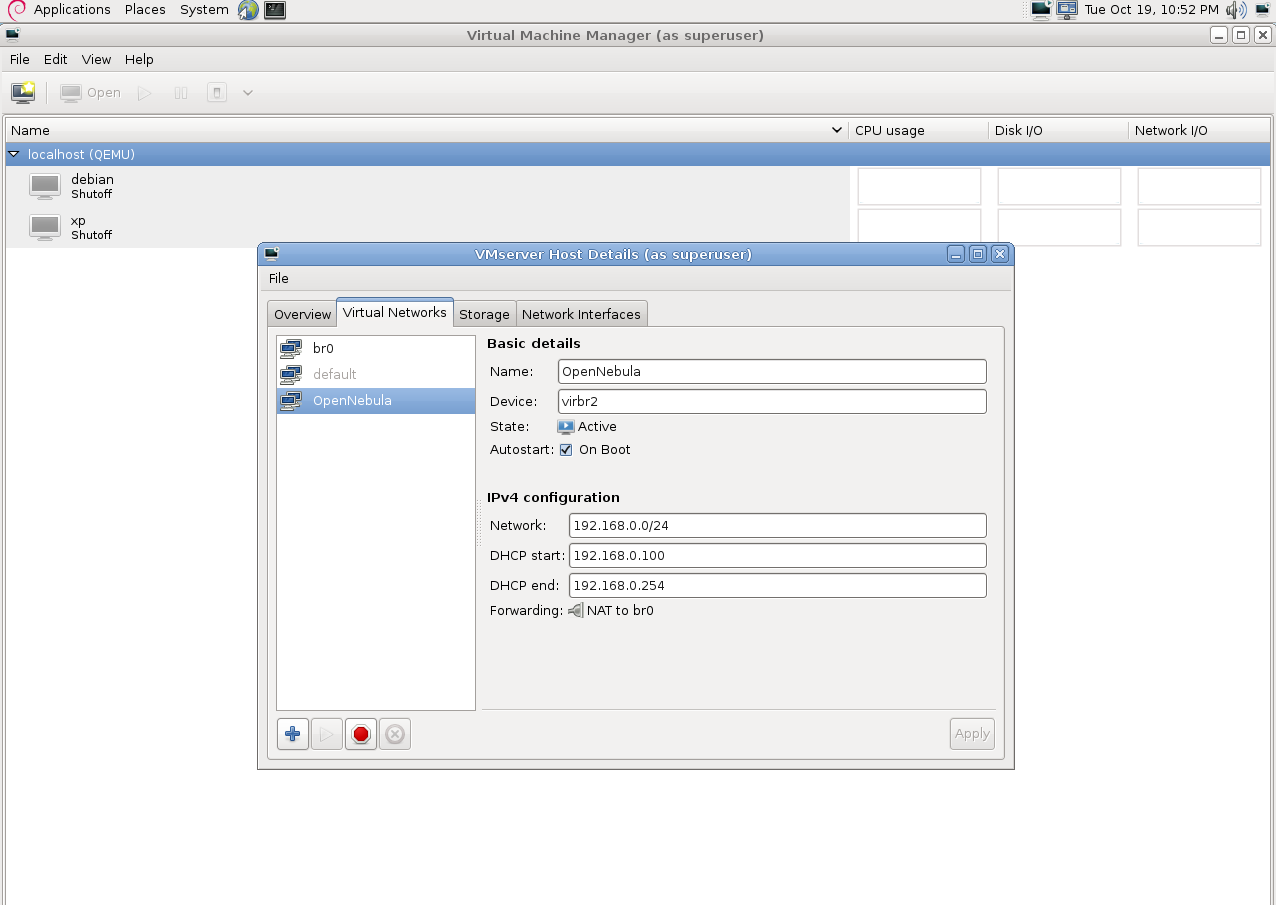Click the Active state icon

tap(566, 426)
